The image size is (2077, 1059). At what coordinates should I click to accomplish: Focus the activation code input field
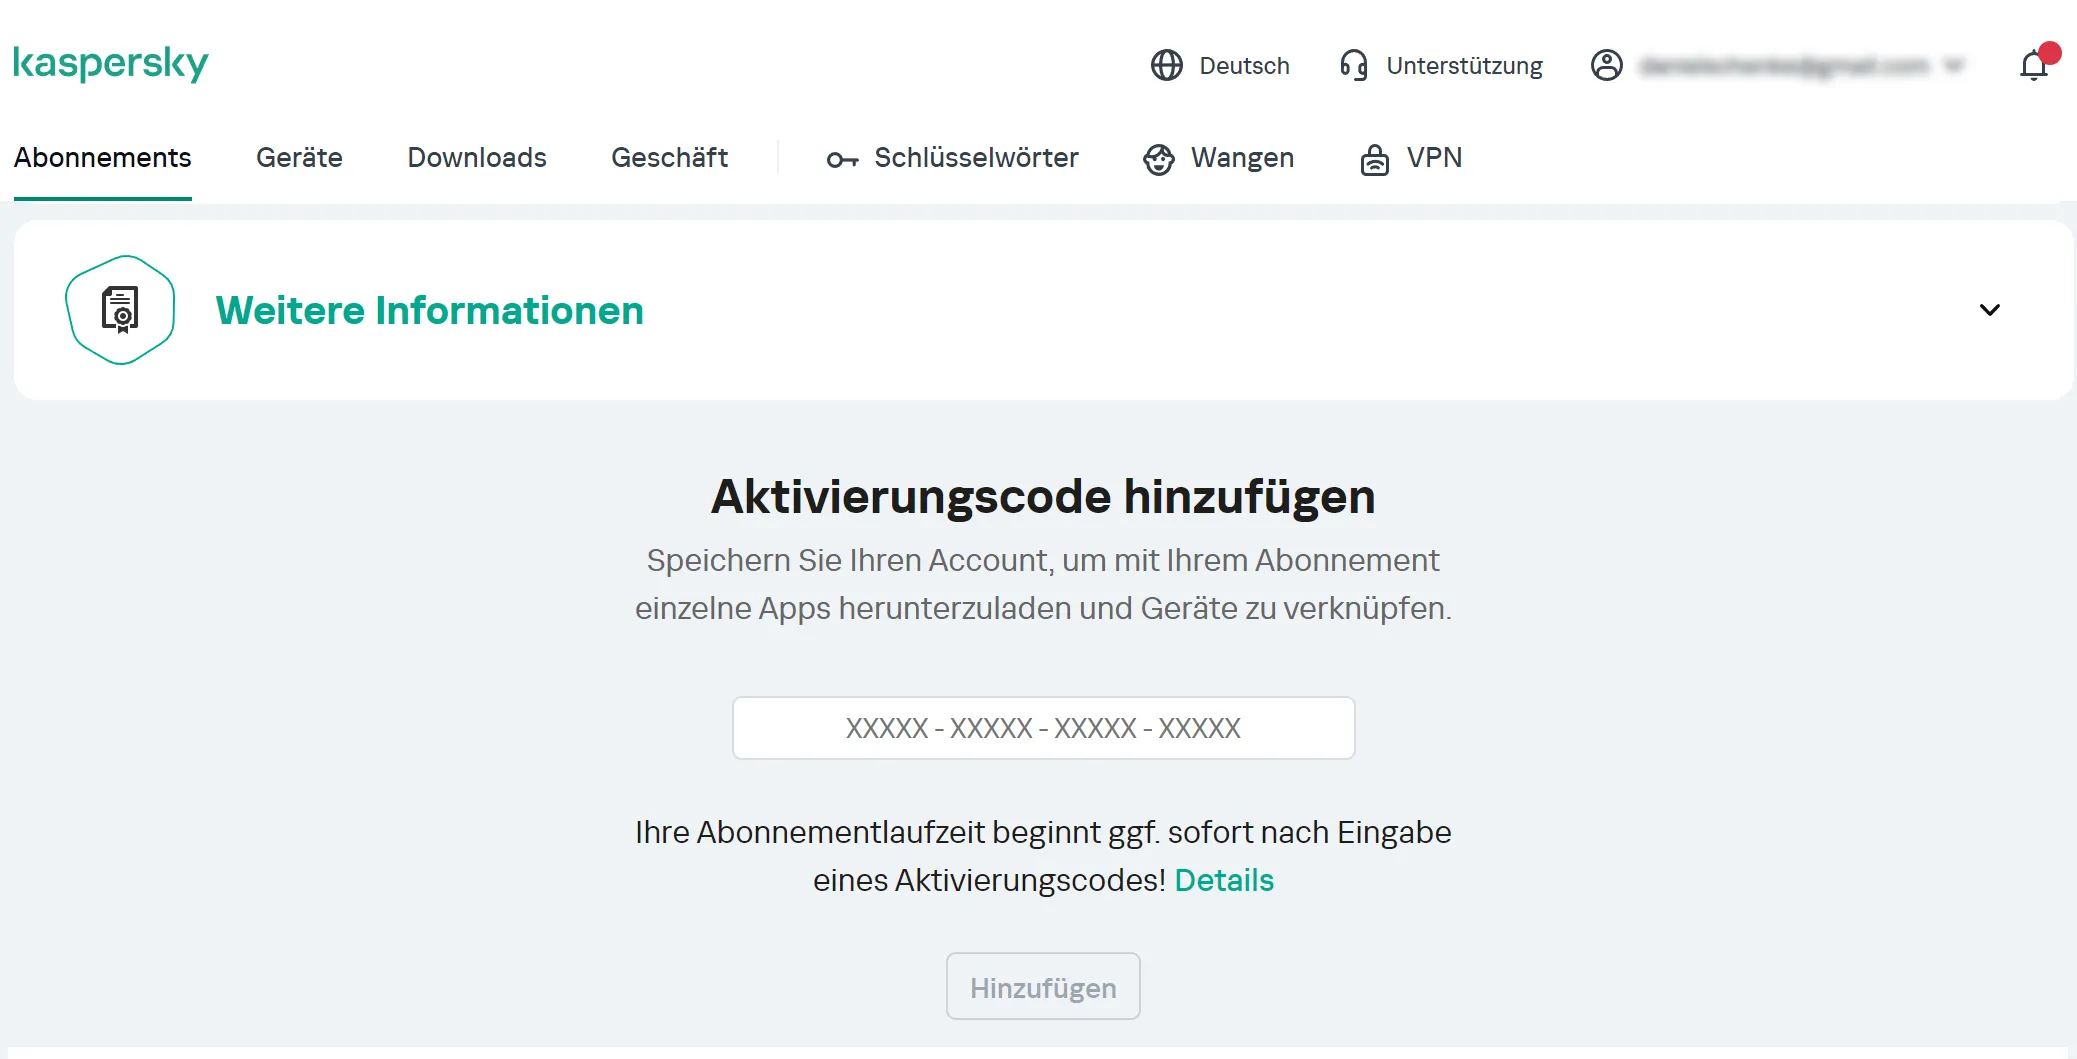[1043, 728]
